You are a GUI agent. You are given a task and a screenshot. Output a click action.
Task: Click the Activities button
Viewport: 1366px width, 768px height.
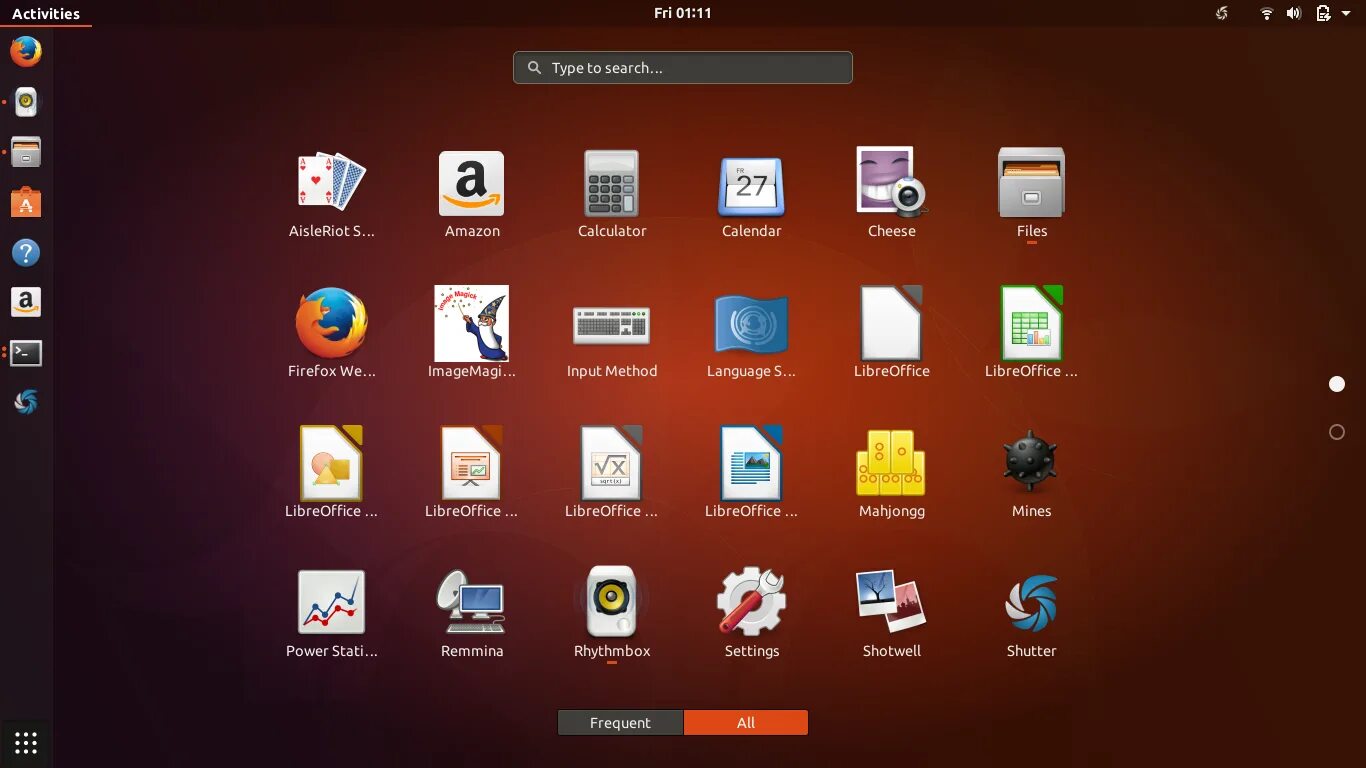(46, 13)
